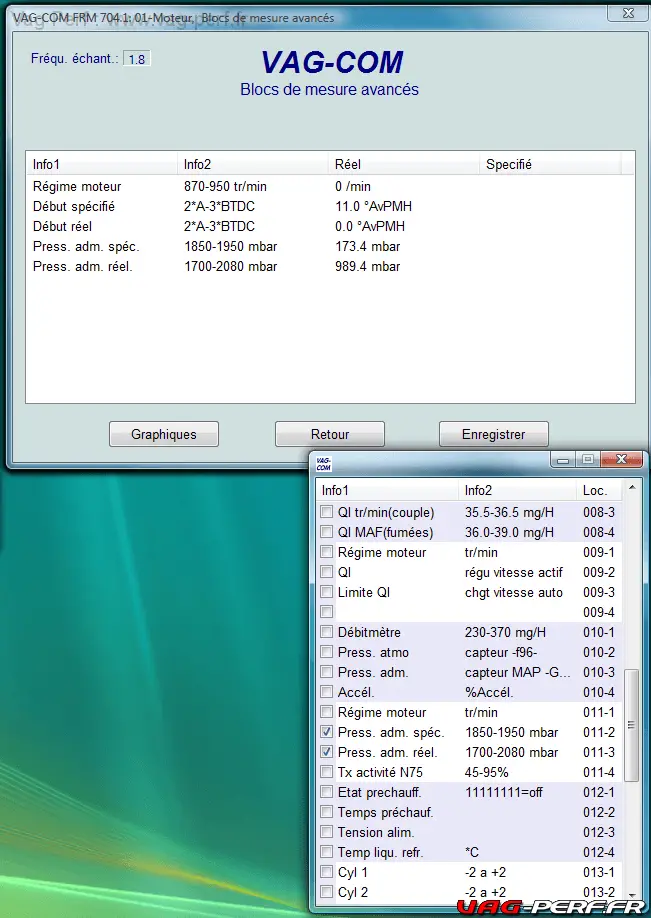Click scroll down arrow in selection list

pyautogui.click(x=632, y=896)
